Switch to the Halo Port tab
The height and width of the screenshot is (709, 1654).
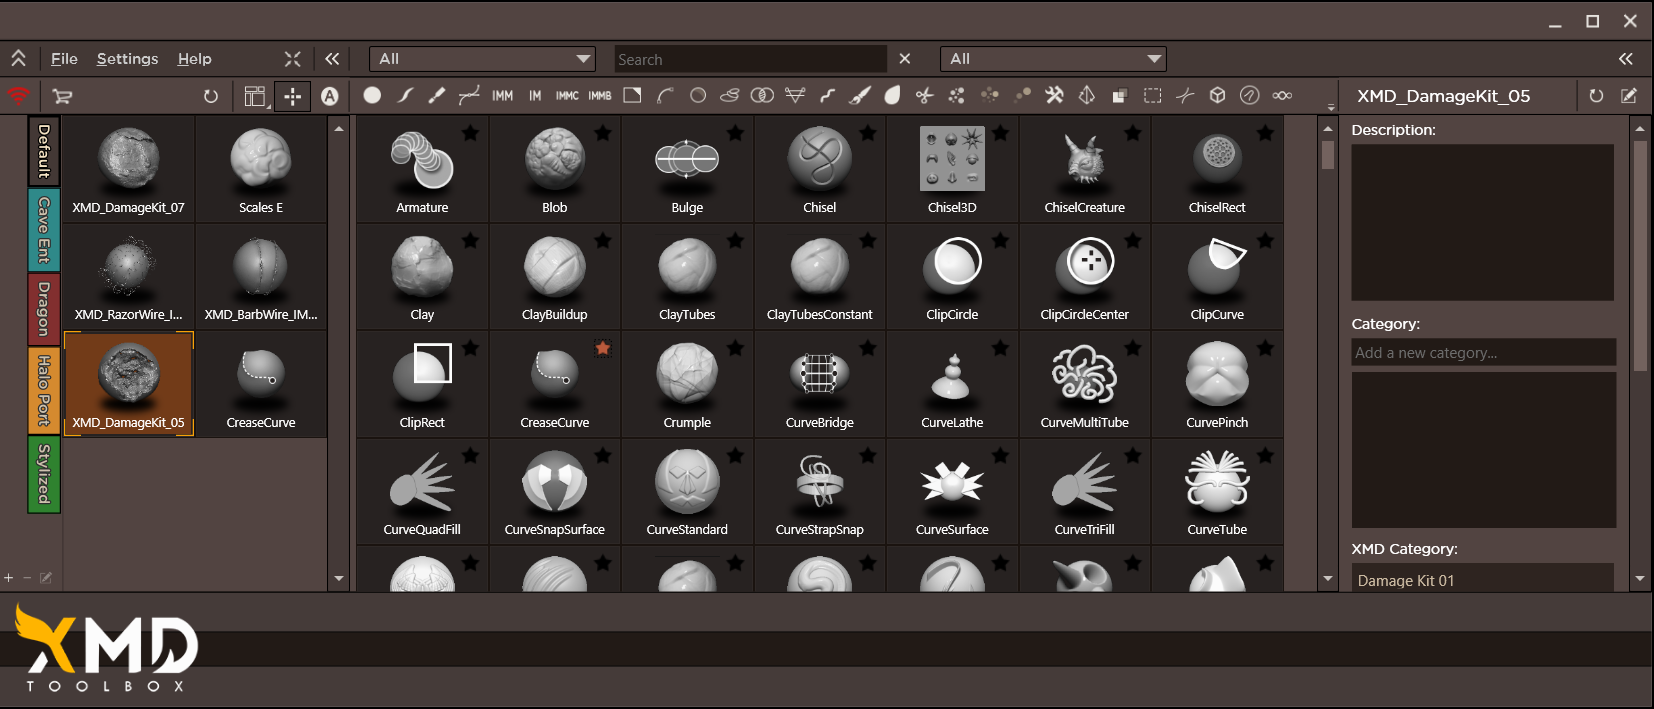[x=44, y=390]
